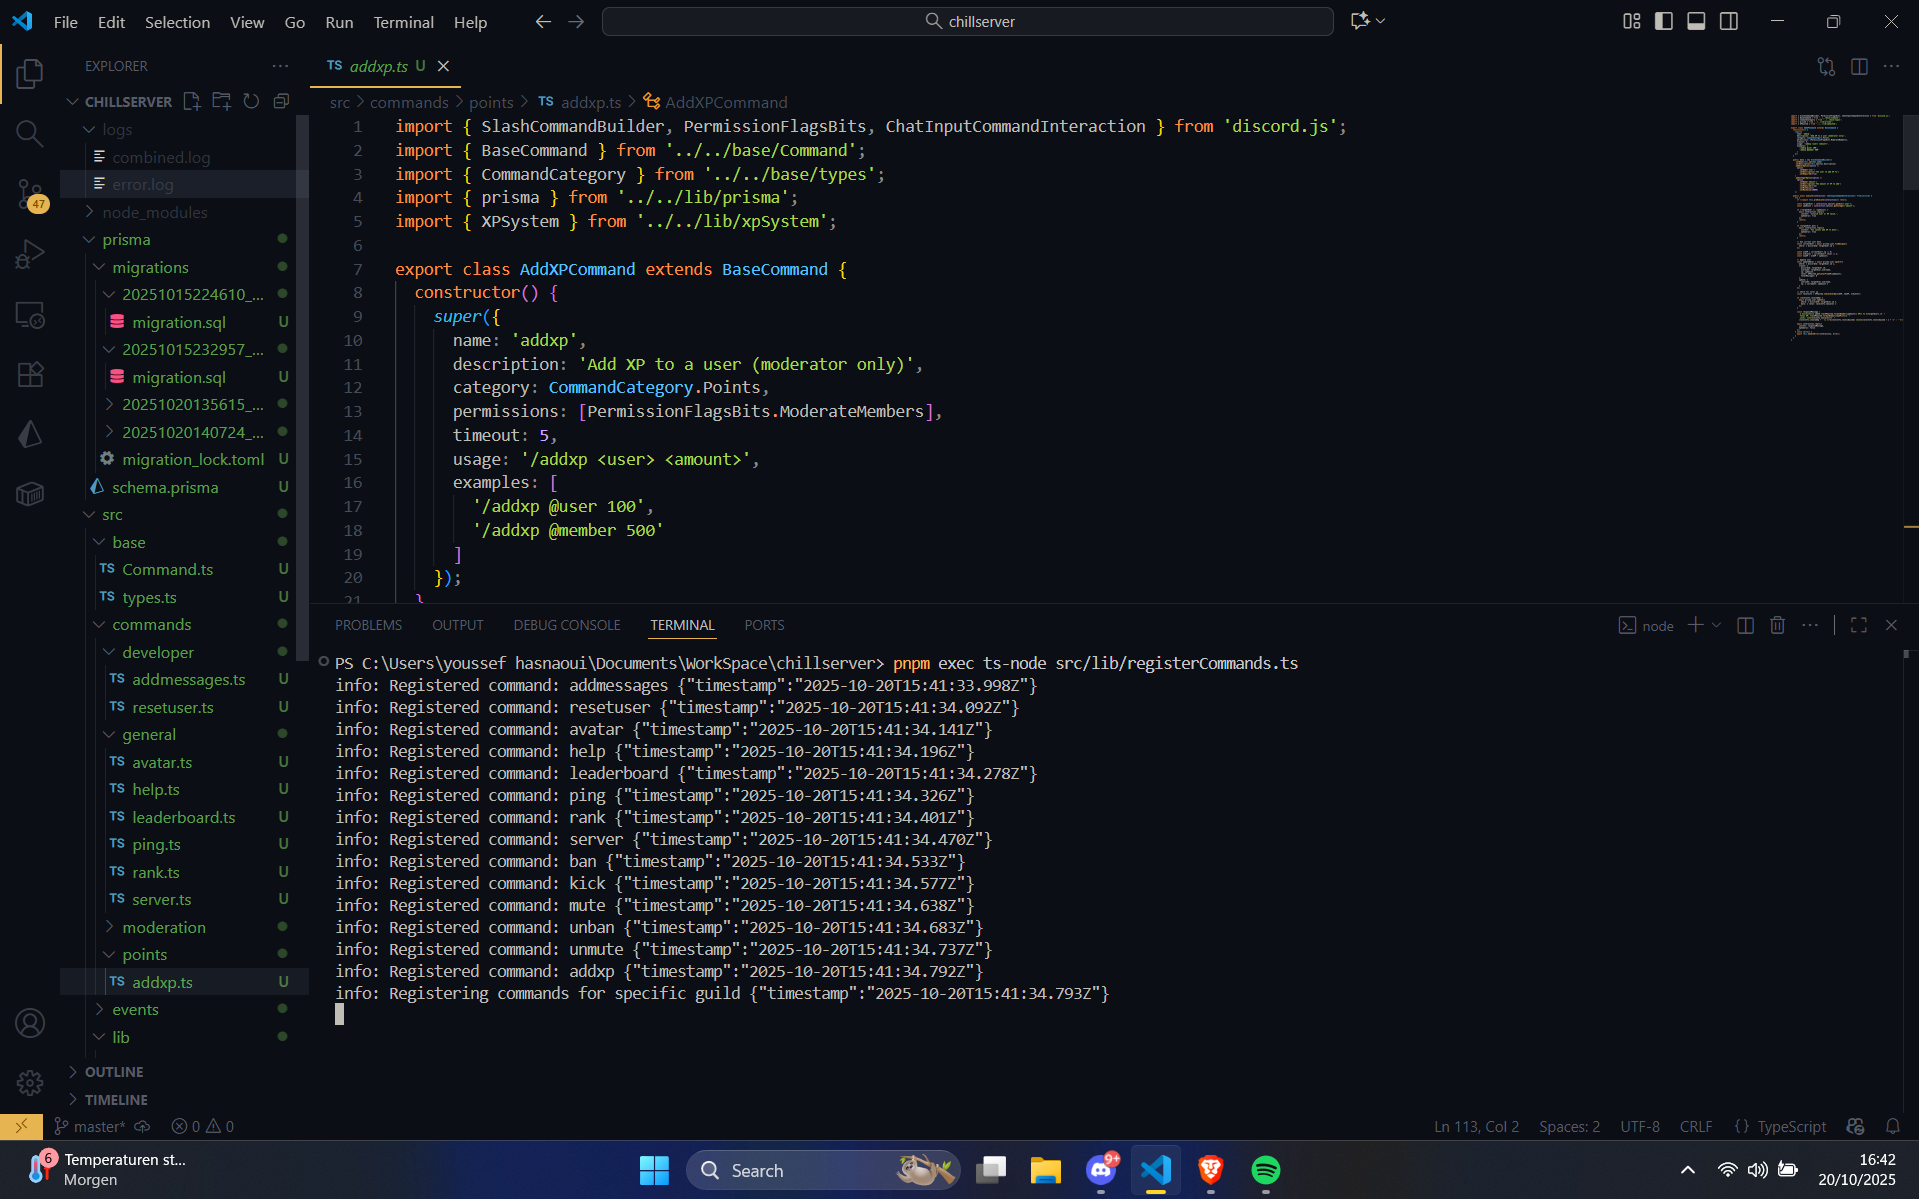Refresh the explorer file tree
1919x1199 pixels.
[x=251, y=101]
